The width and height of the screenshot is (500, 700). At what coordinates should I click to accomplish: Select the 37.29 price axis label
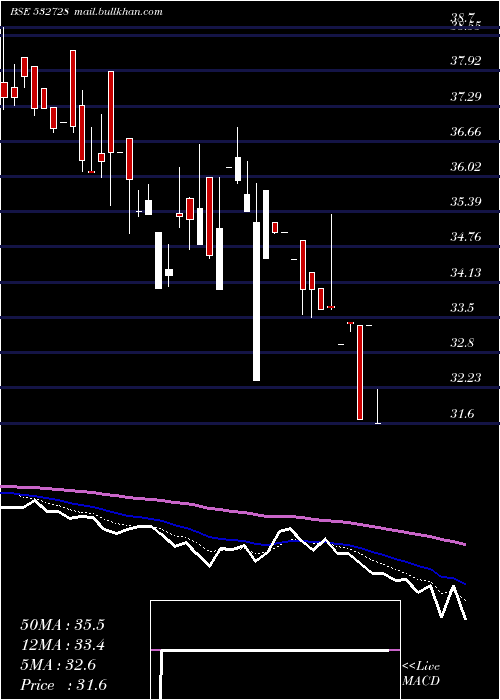tap(466, 96)
